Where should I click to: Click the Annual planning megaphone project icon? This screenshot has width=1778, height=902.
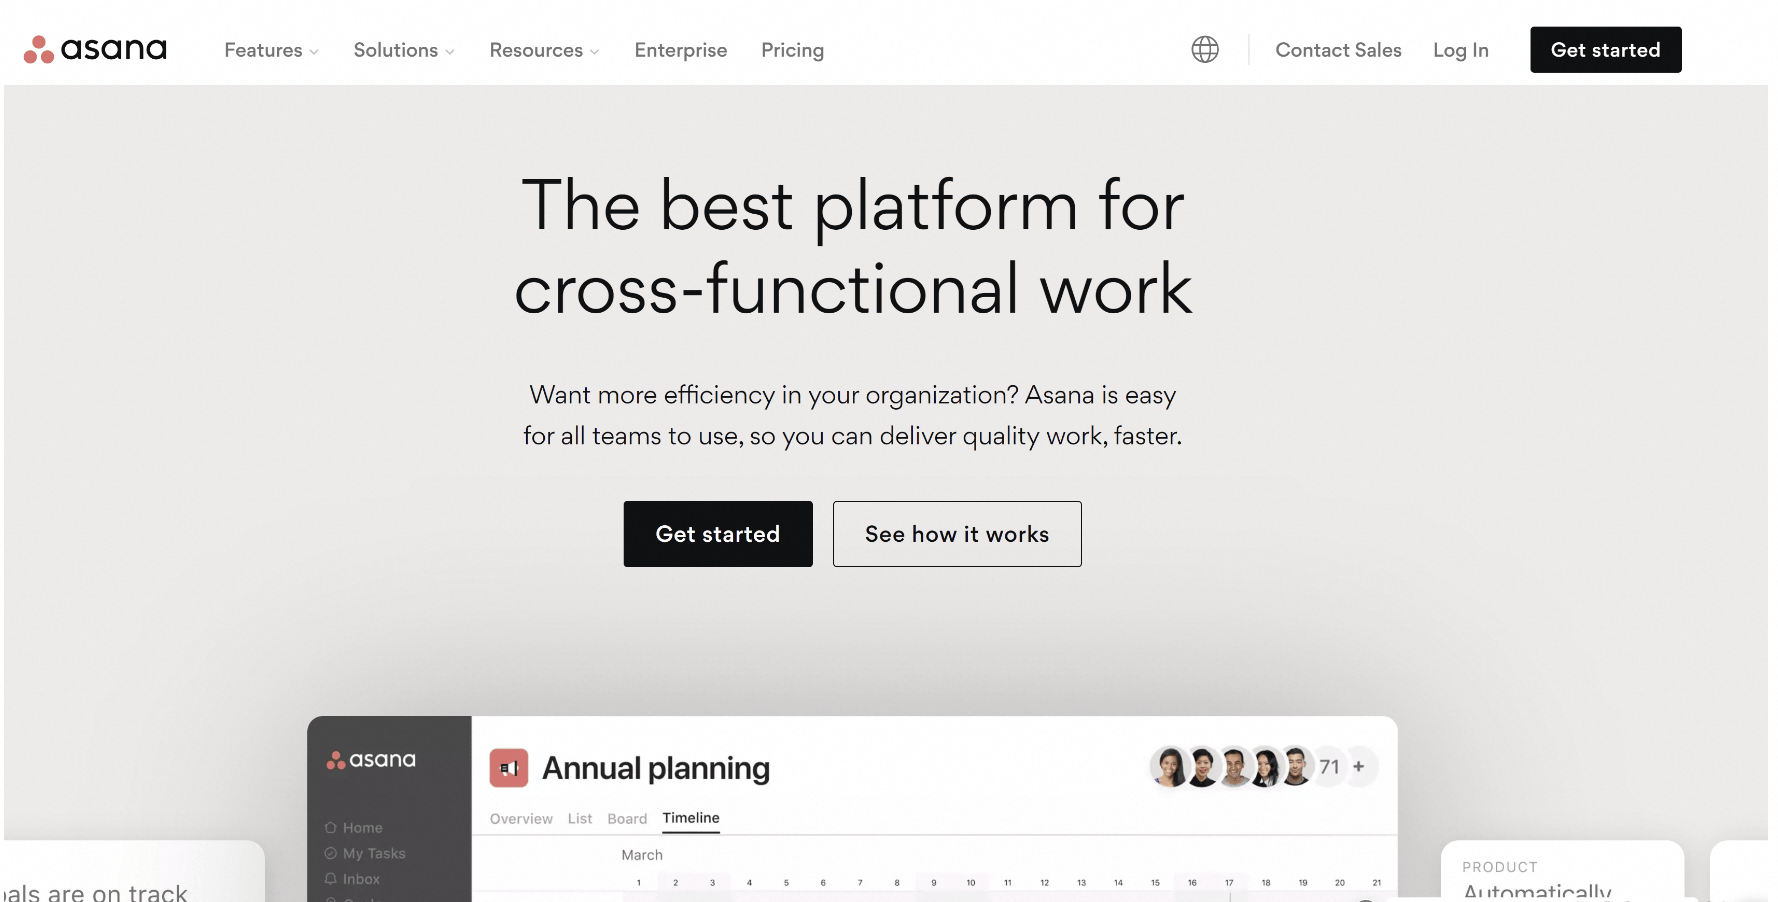[x=509, y=768]
